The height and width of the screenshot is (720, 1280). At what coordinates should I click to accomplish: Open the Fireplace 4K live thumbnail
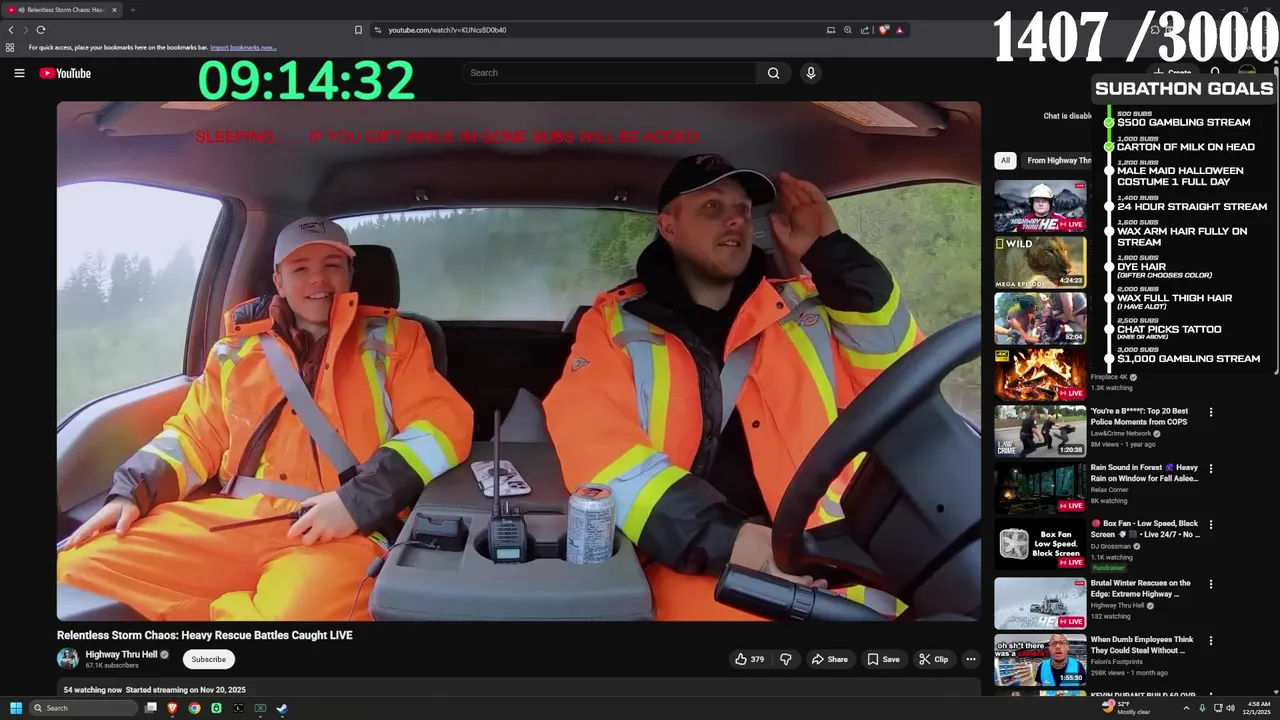[1040, 374]
